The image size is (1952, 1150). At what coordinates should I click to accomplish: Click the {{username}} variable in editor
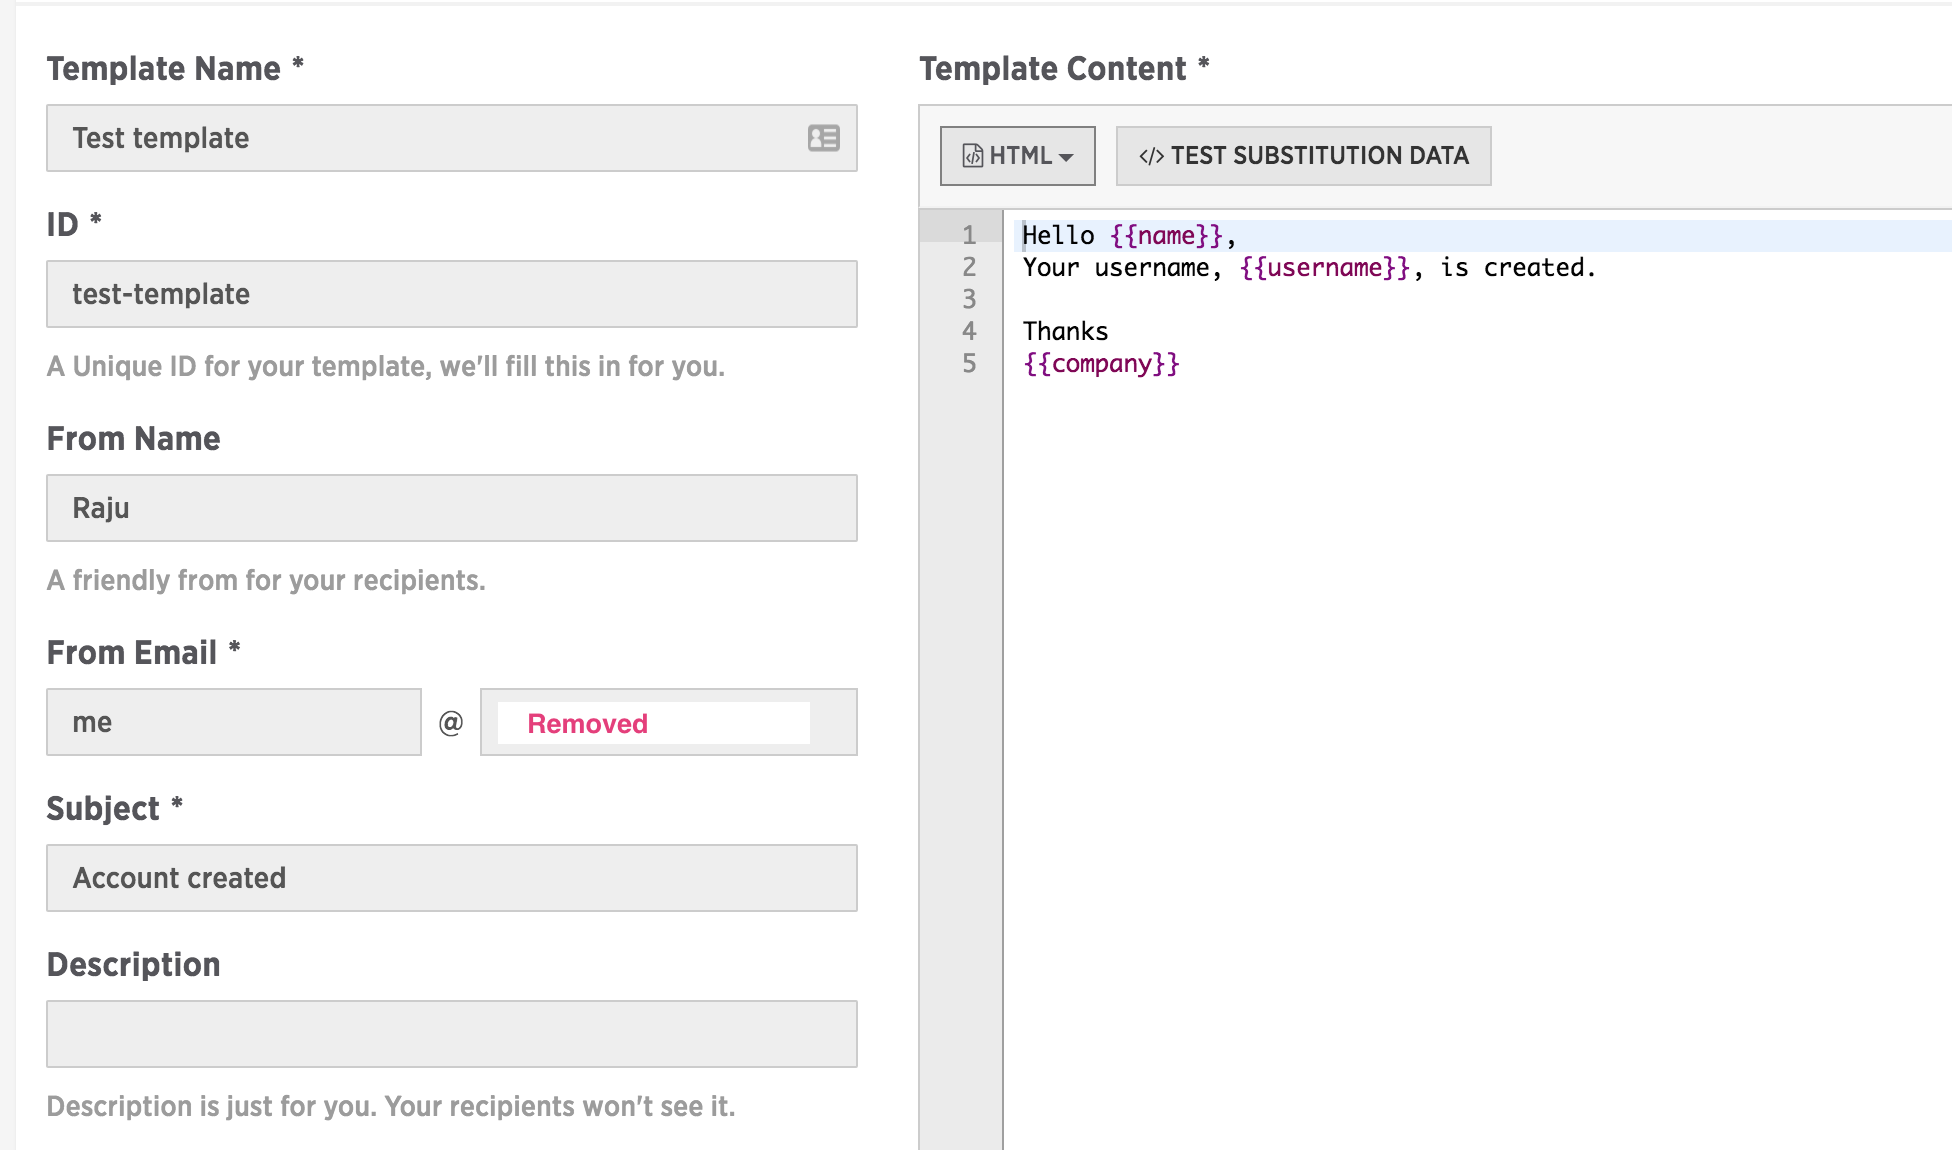click(x=1324, y=268)
